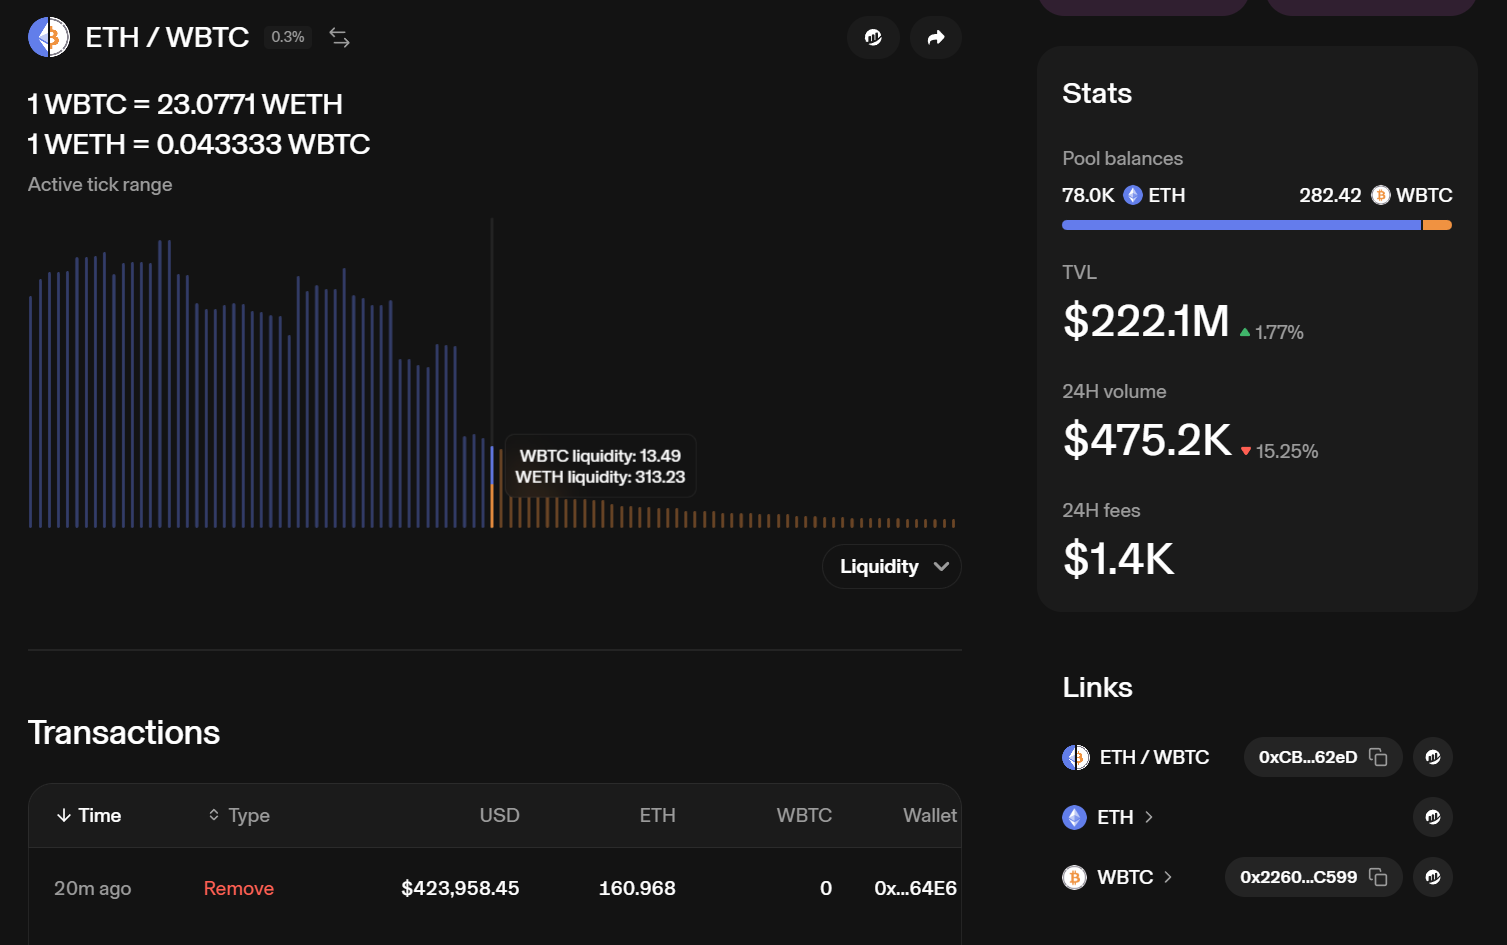Click the orange WBTC portion of balance bar

(x=1437, y=225)
